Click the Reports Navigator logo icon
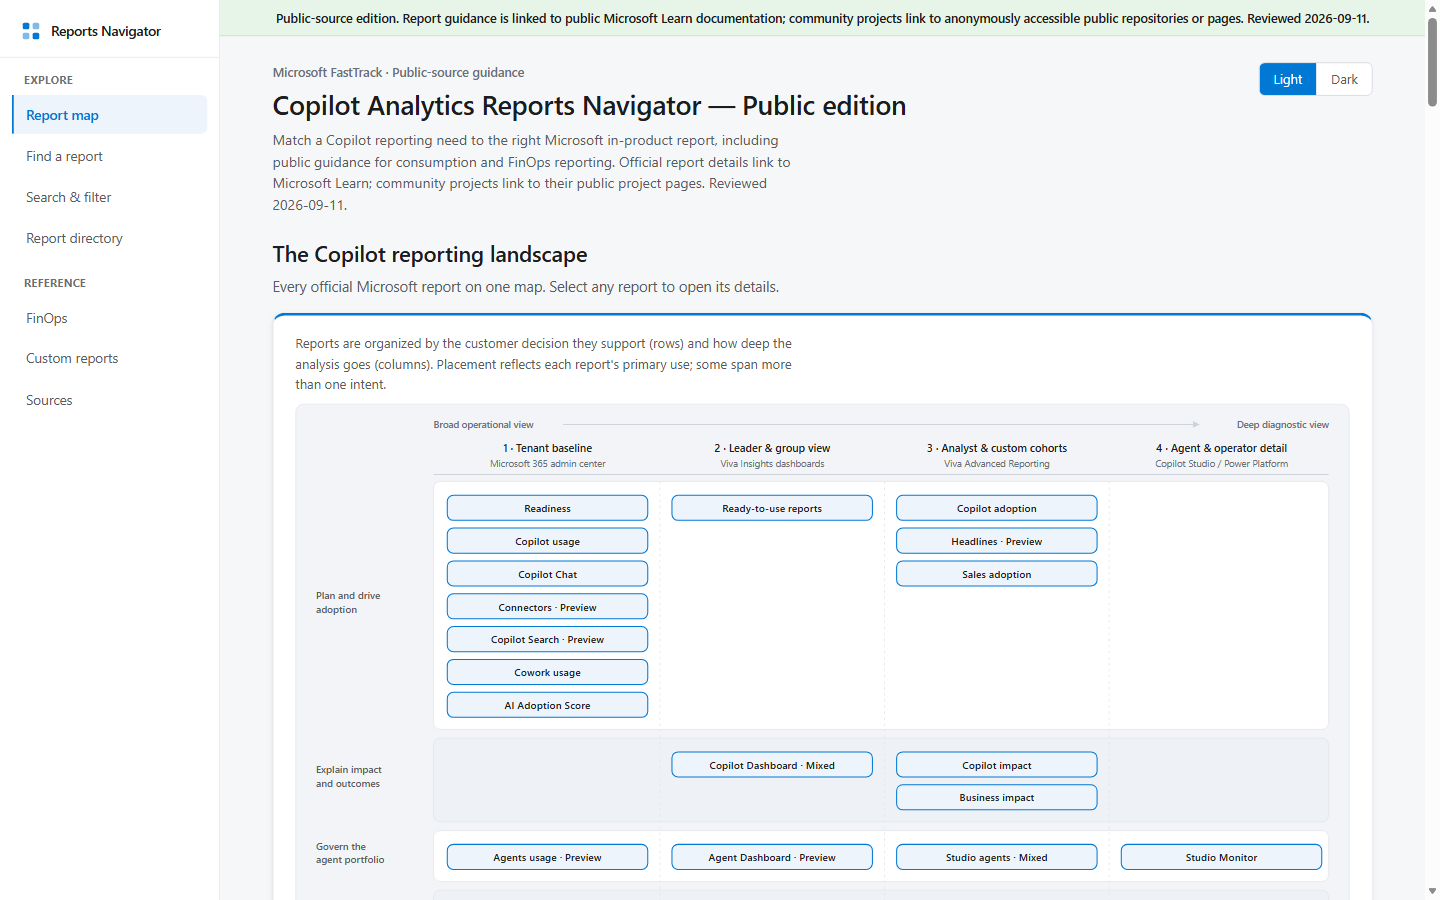Viewport: 1440px width, 900px height. click(x=31, y=31)
